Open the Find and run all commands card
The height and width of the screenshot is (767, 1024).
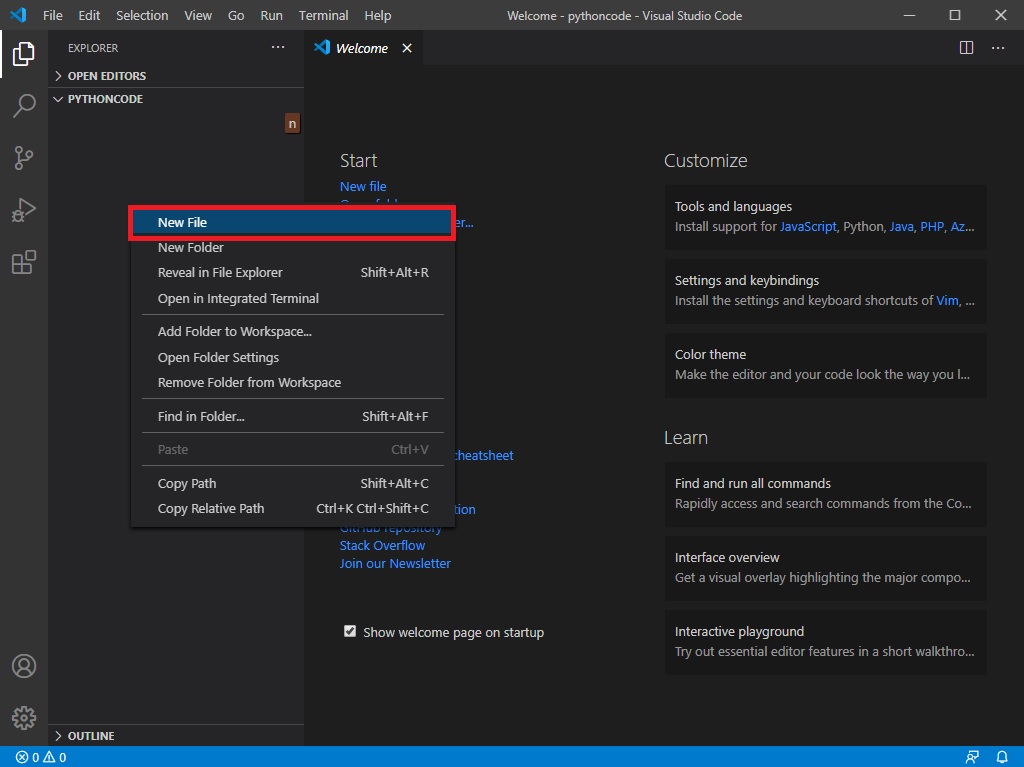click(825, 493)
